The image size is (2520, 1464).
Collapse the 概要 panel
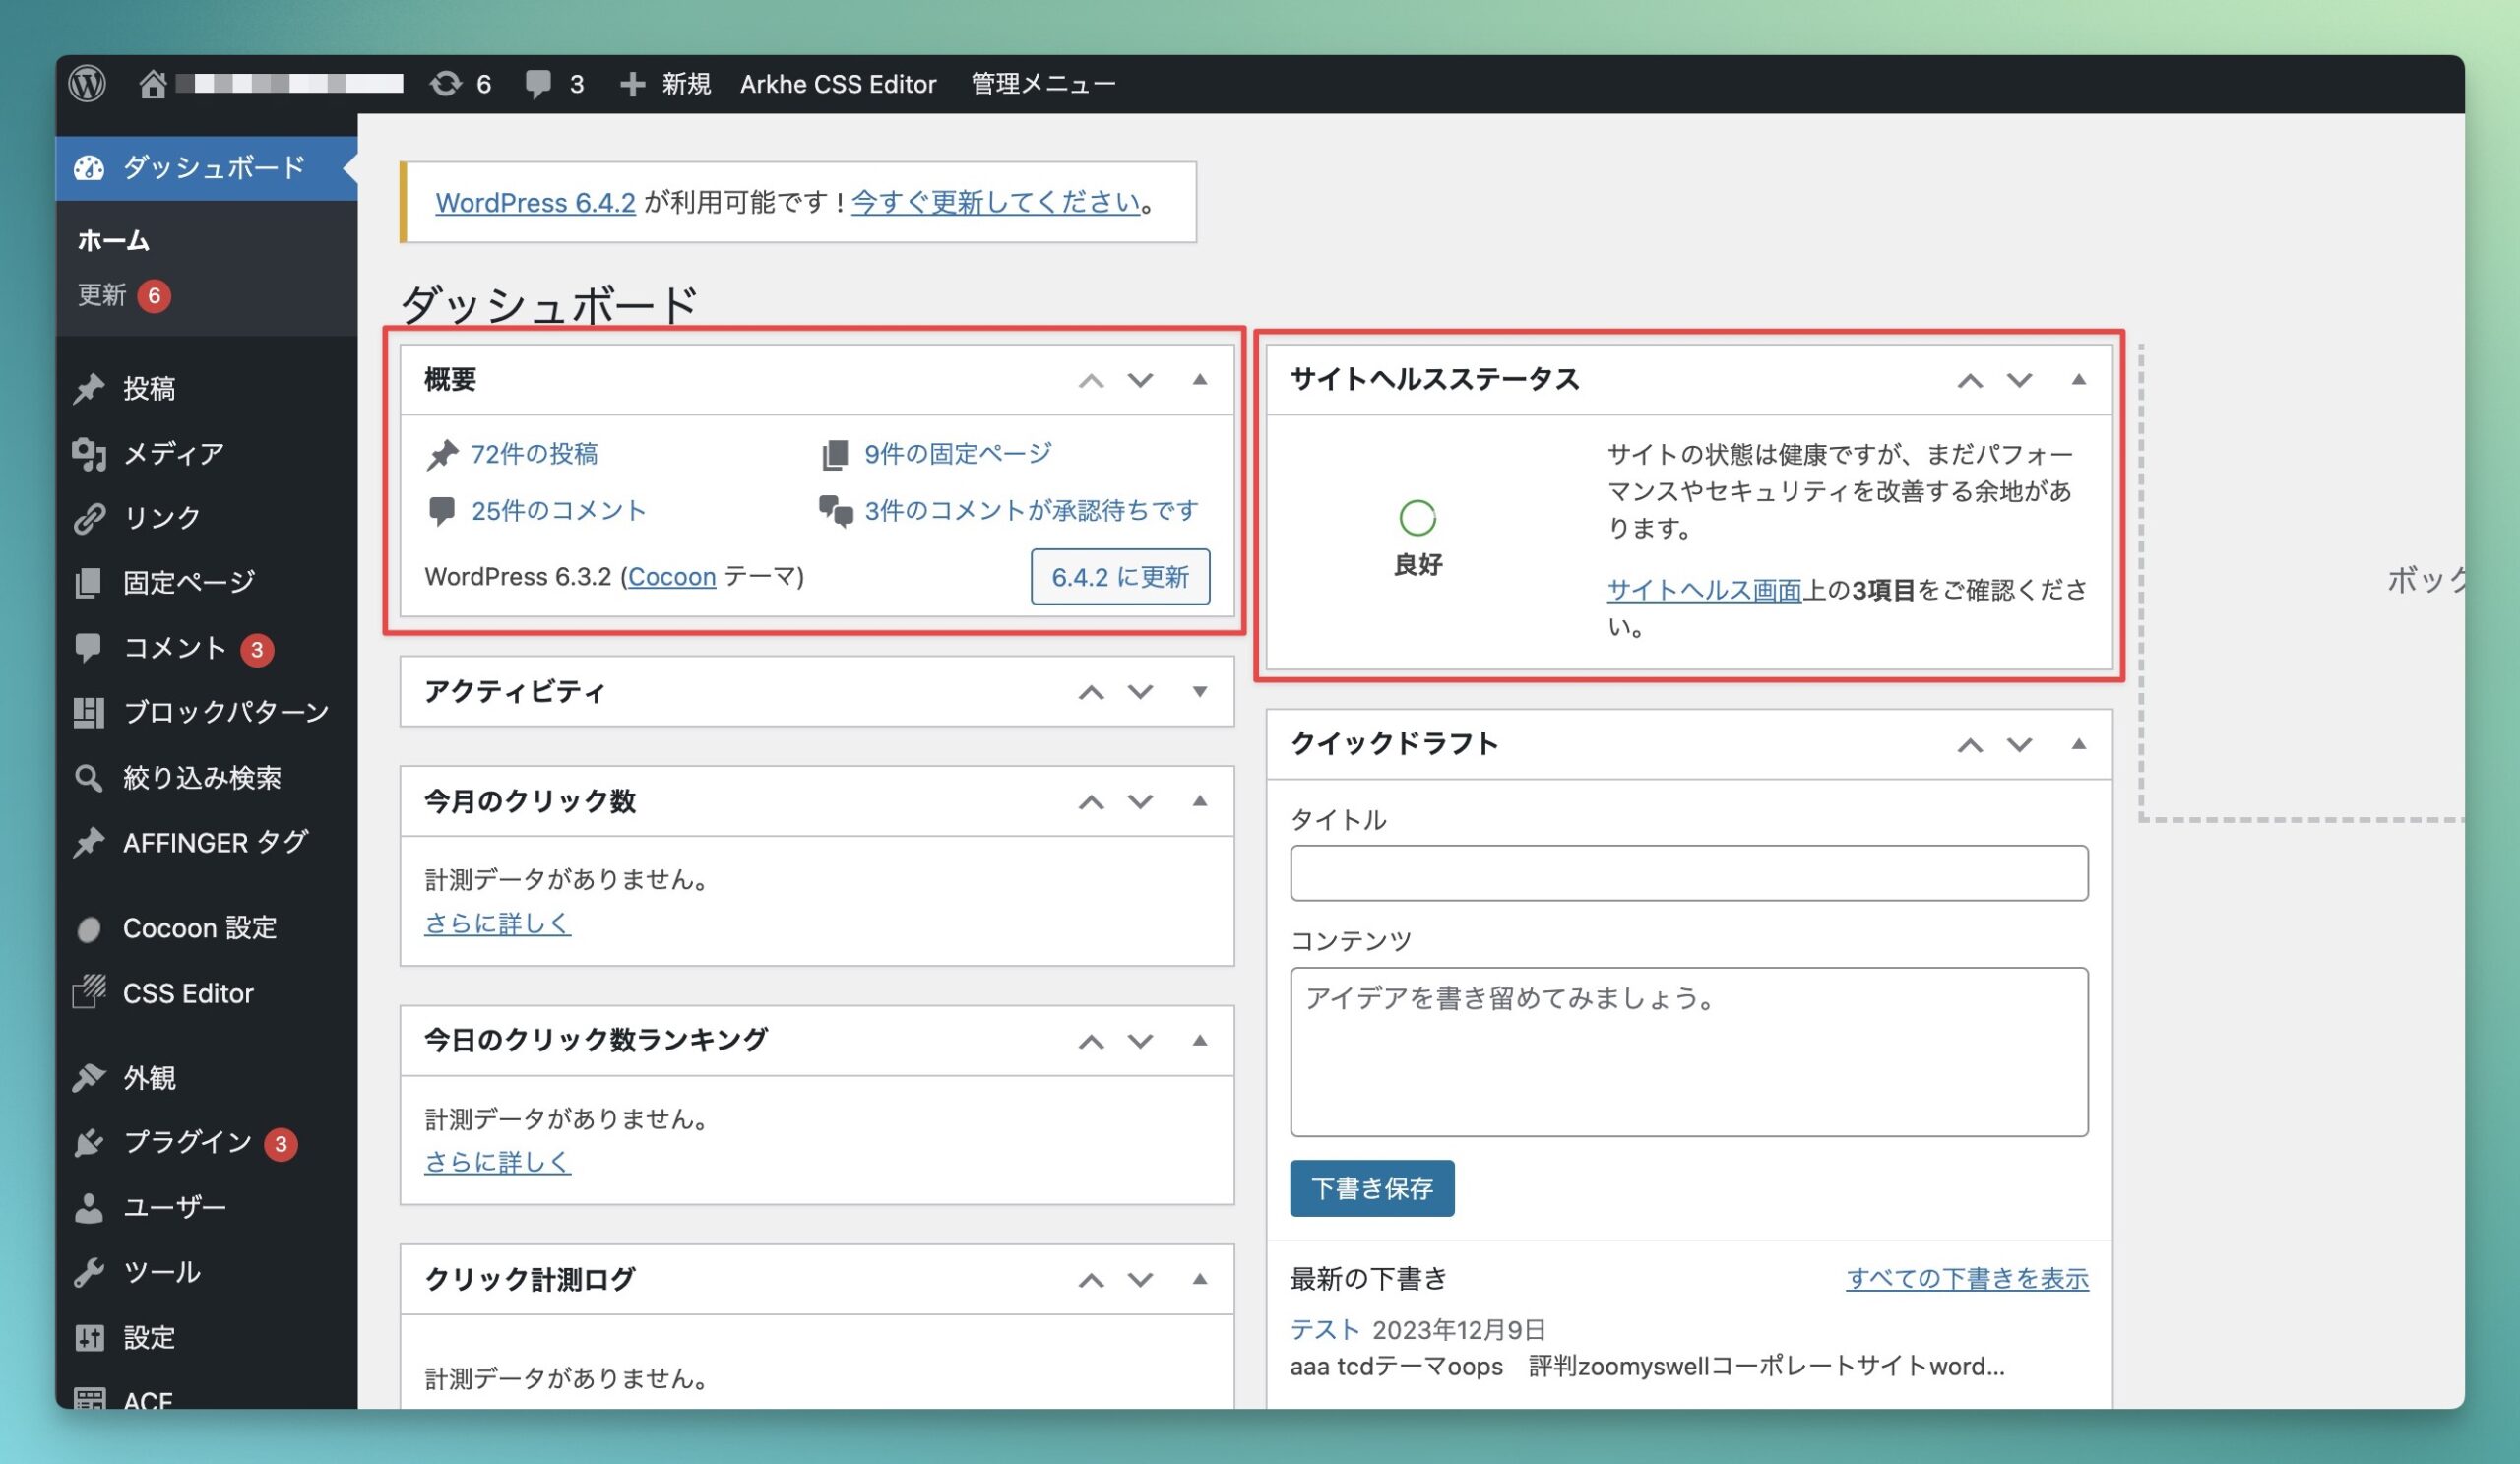click(x=1199, y=380)
